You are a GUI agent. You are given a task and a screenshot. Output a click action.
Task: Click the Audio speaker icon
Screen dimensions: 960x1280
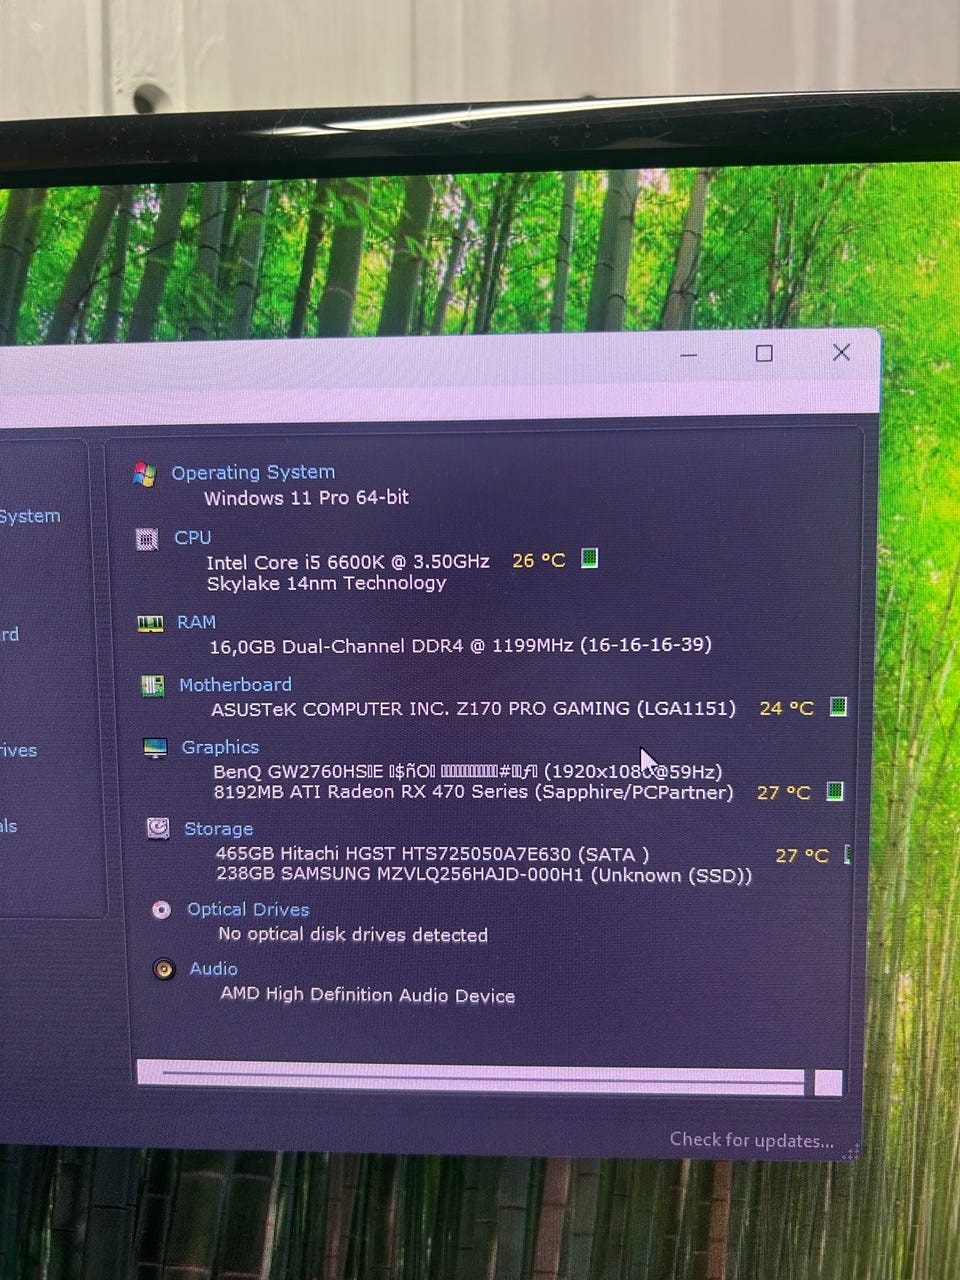164,969
